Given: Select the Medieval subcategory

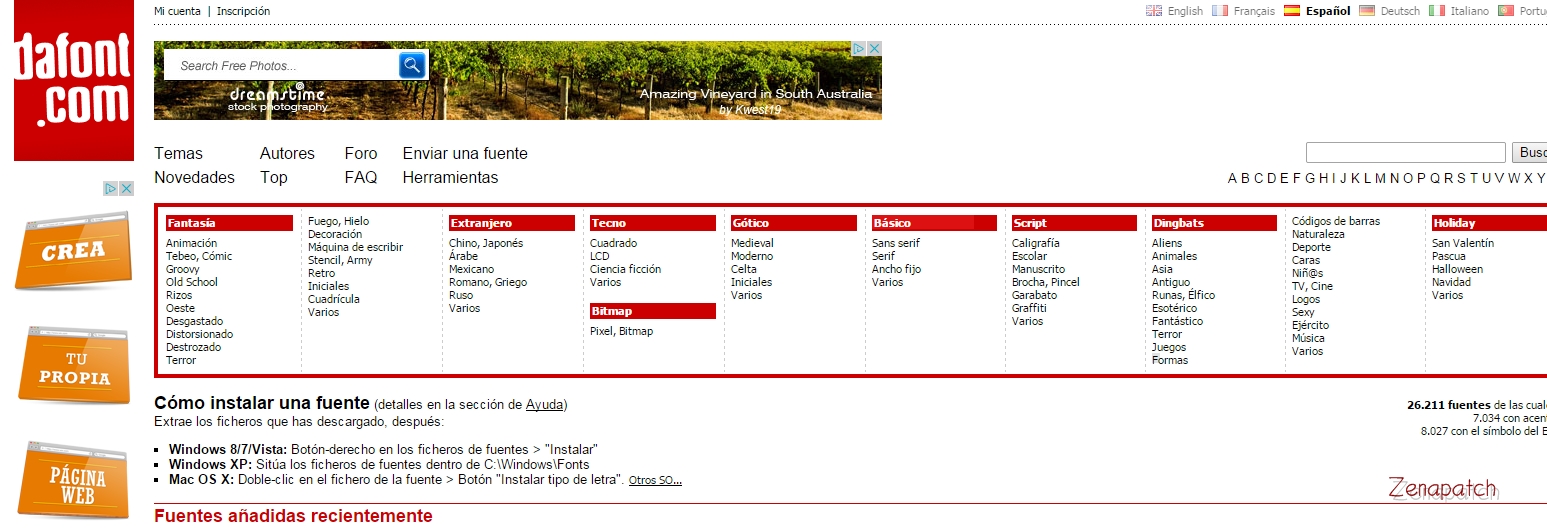Looking at the screenshot, I should (x=752, y=243).
